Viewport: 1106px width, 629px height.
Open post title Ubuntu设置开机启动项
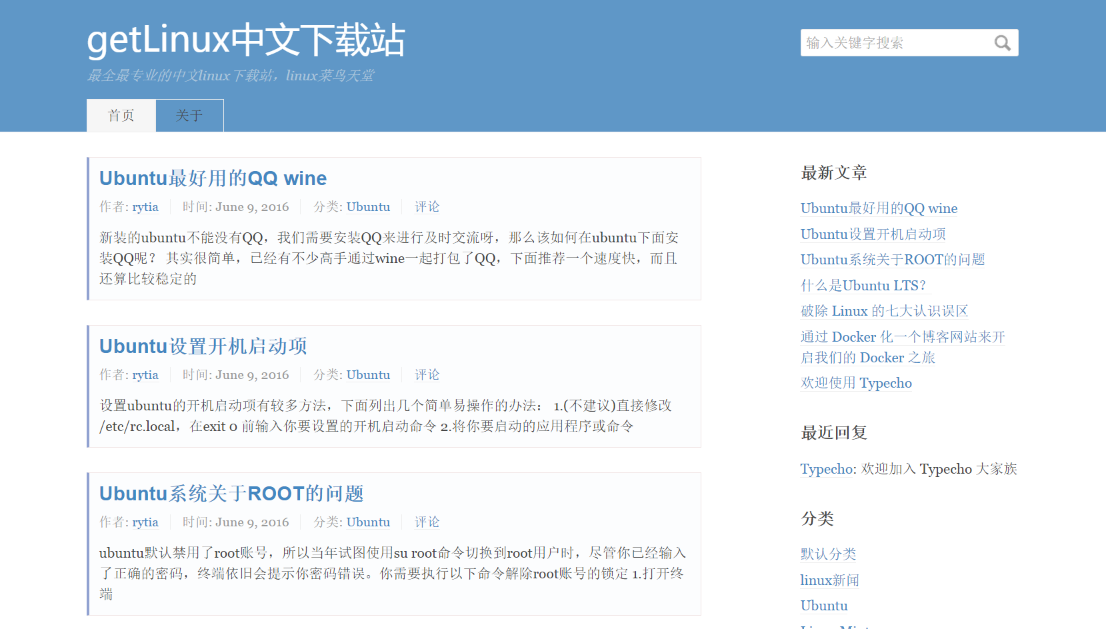pos(203,346)
